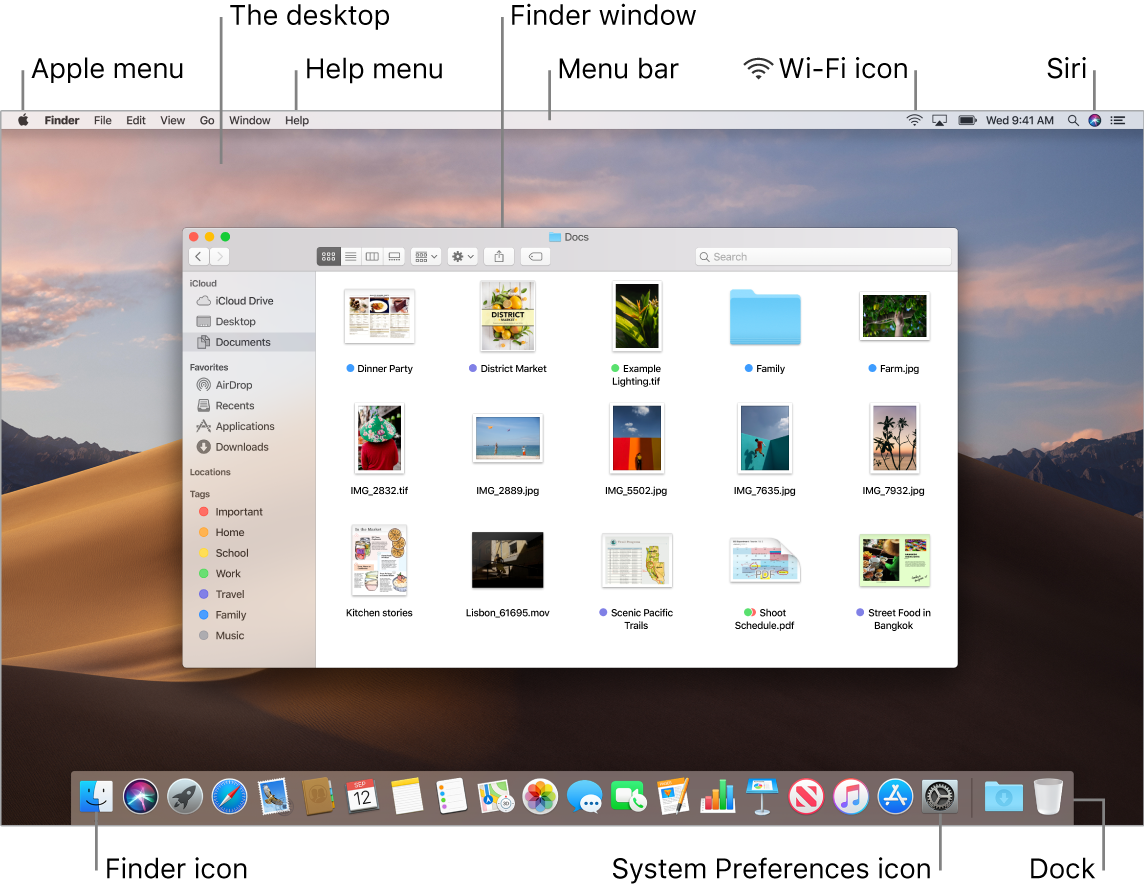Collapse the Favorites section in the sidebar

pyautogui.click(x=209, y=367)
